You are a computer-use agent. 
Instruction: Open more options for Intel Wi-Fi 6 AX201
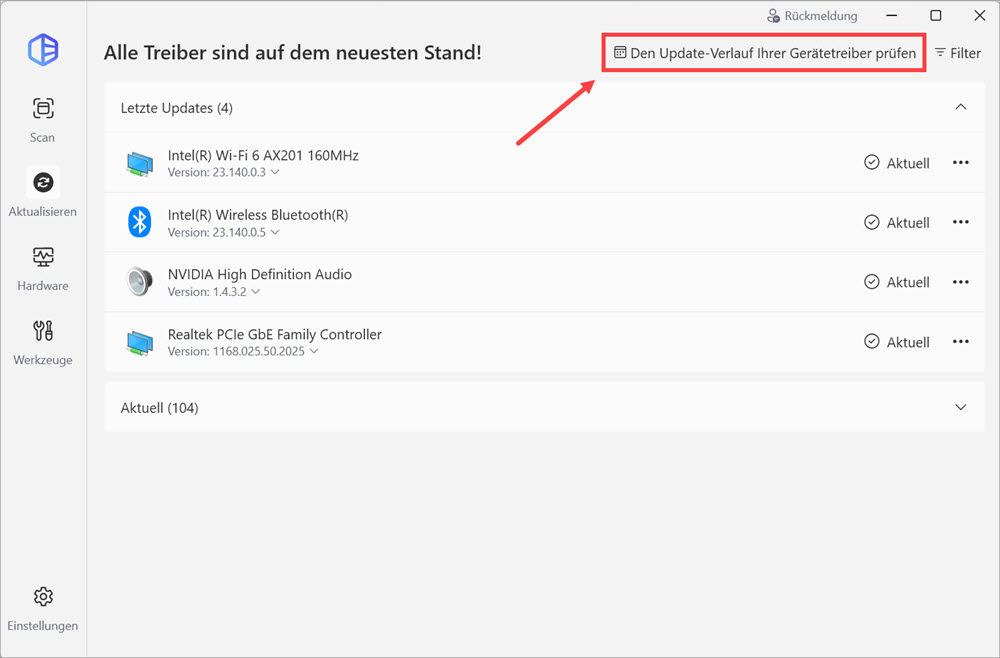pos(960,163)
